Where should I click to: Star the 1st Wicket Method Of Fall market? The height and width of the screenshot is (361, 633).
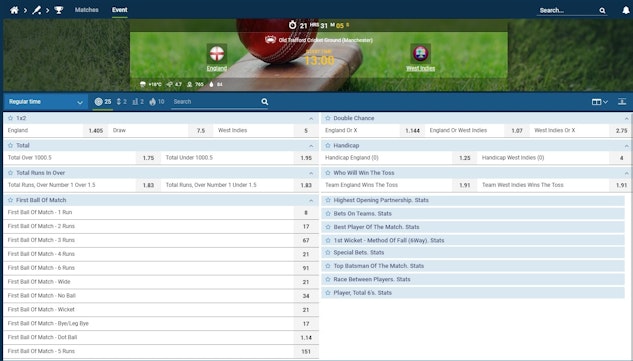(328, 240)
